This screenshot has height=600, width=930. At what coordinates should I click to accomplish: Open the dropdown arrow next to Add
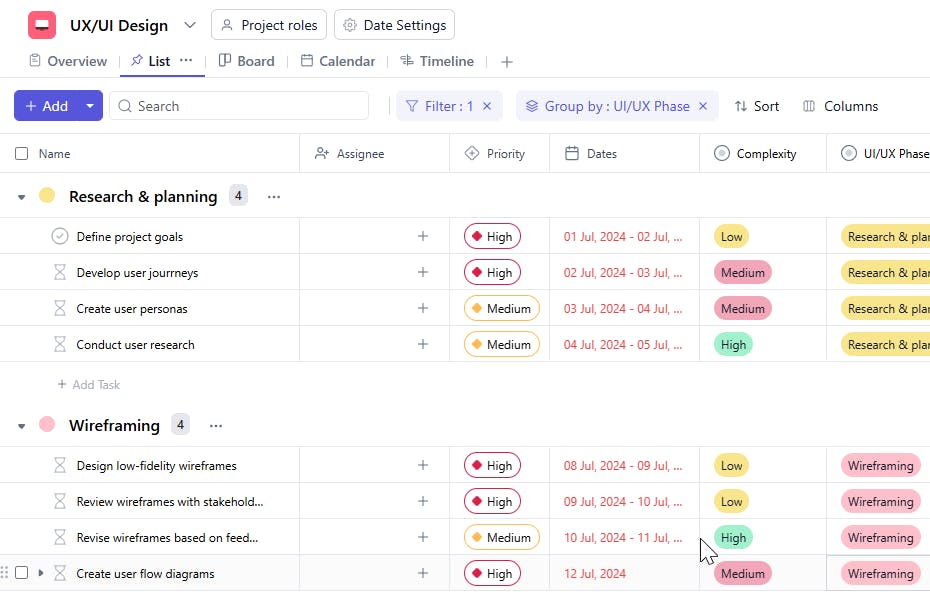(90, 106)
